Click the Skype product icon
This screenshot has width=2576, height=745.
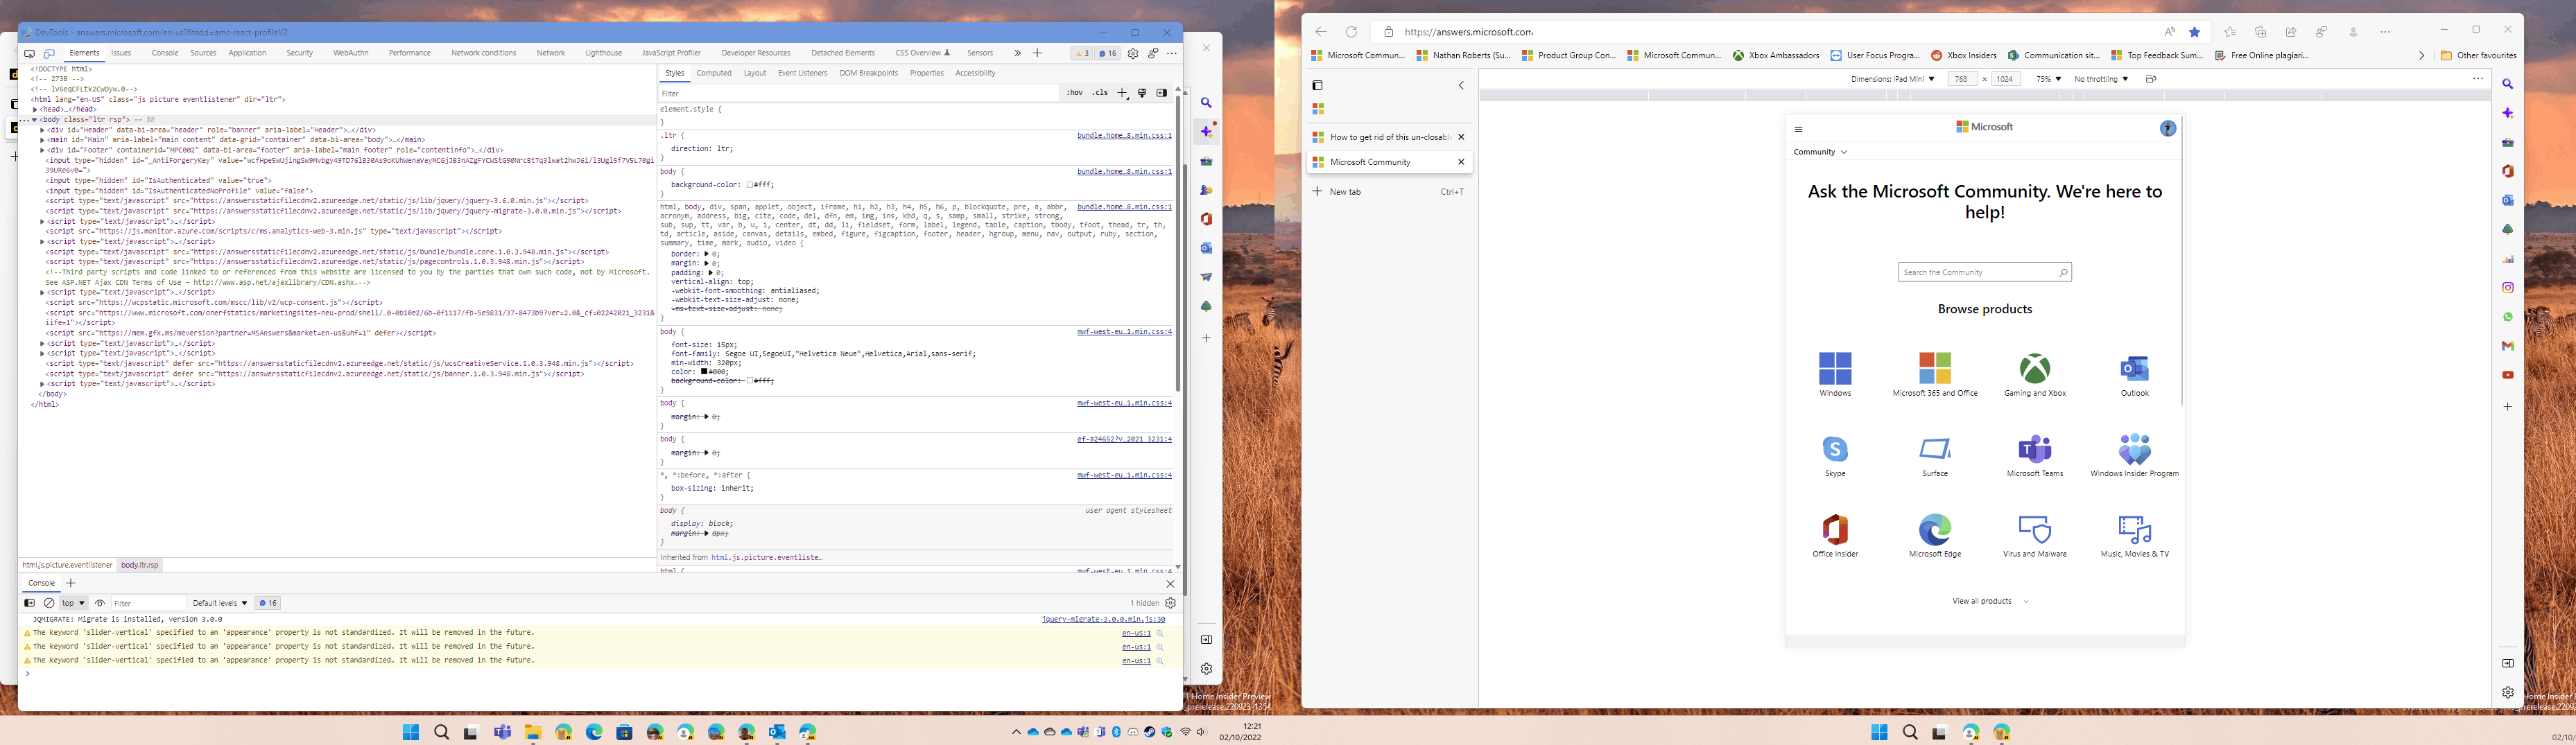1835,449
